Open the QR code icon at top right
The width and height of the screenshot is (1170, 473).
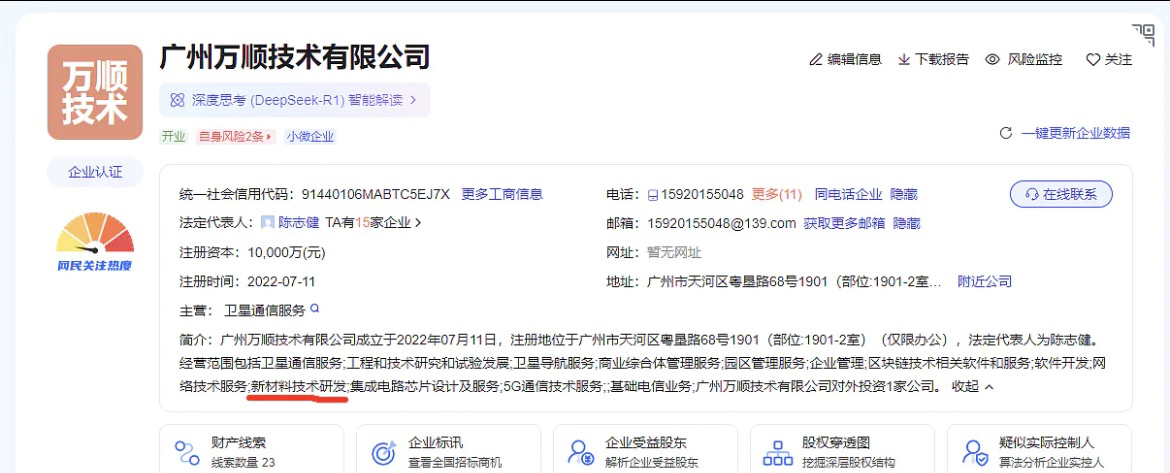click(1142, 34)
